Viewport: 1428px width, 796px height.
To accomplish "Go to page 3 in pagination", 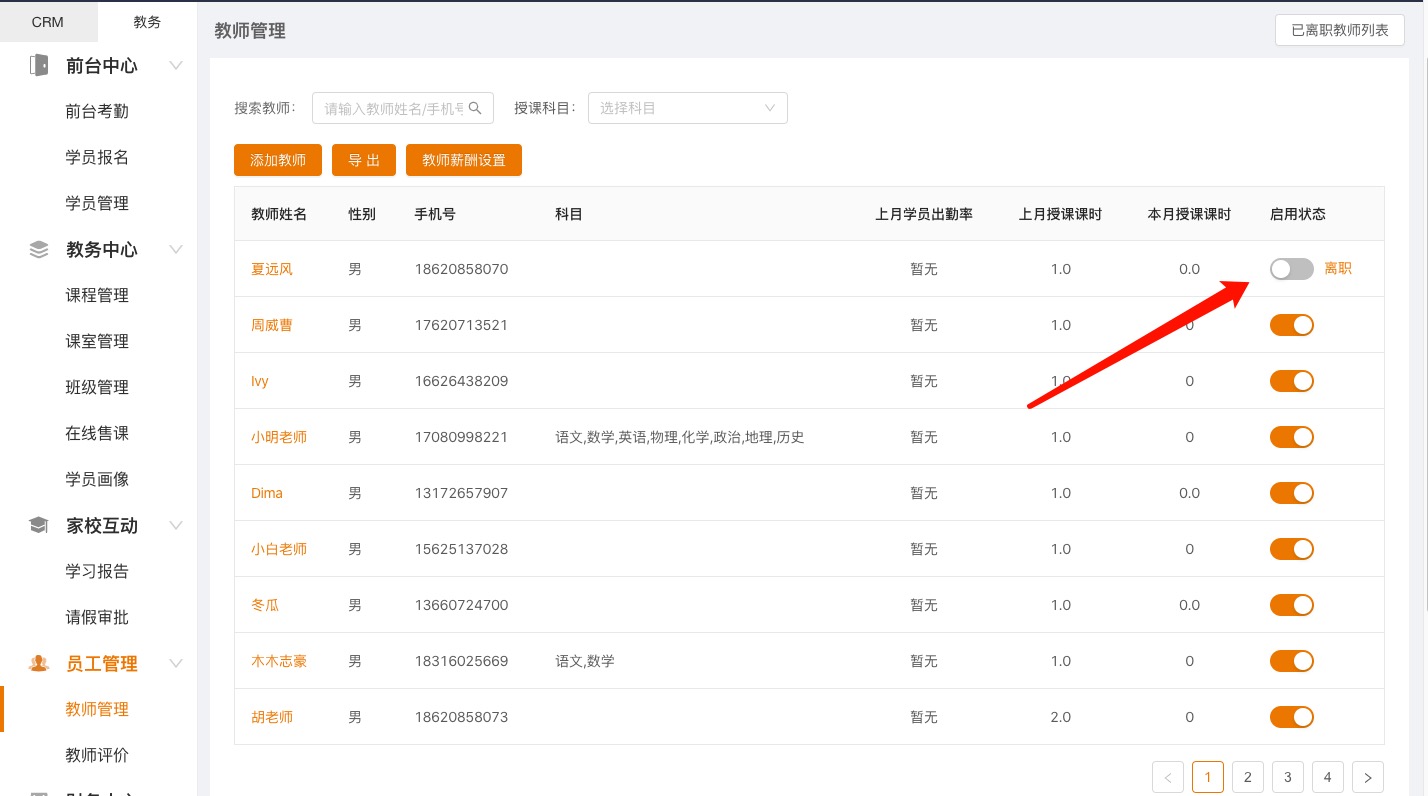I will point(1287,777).
